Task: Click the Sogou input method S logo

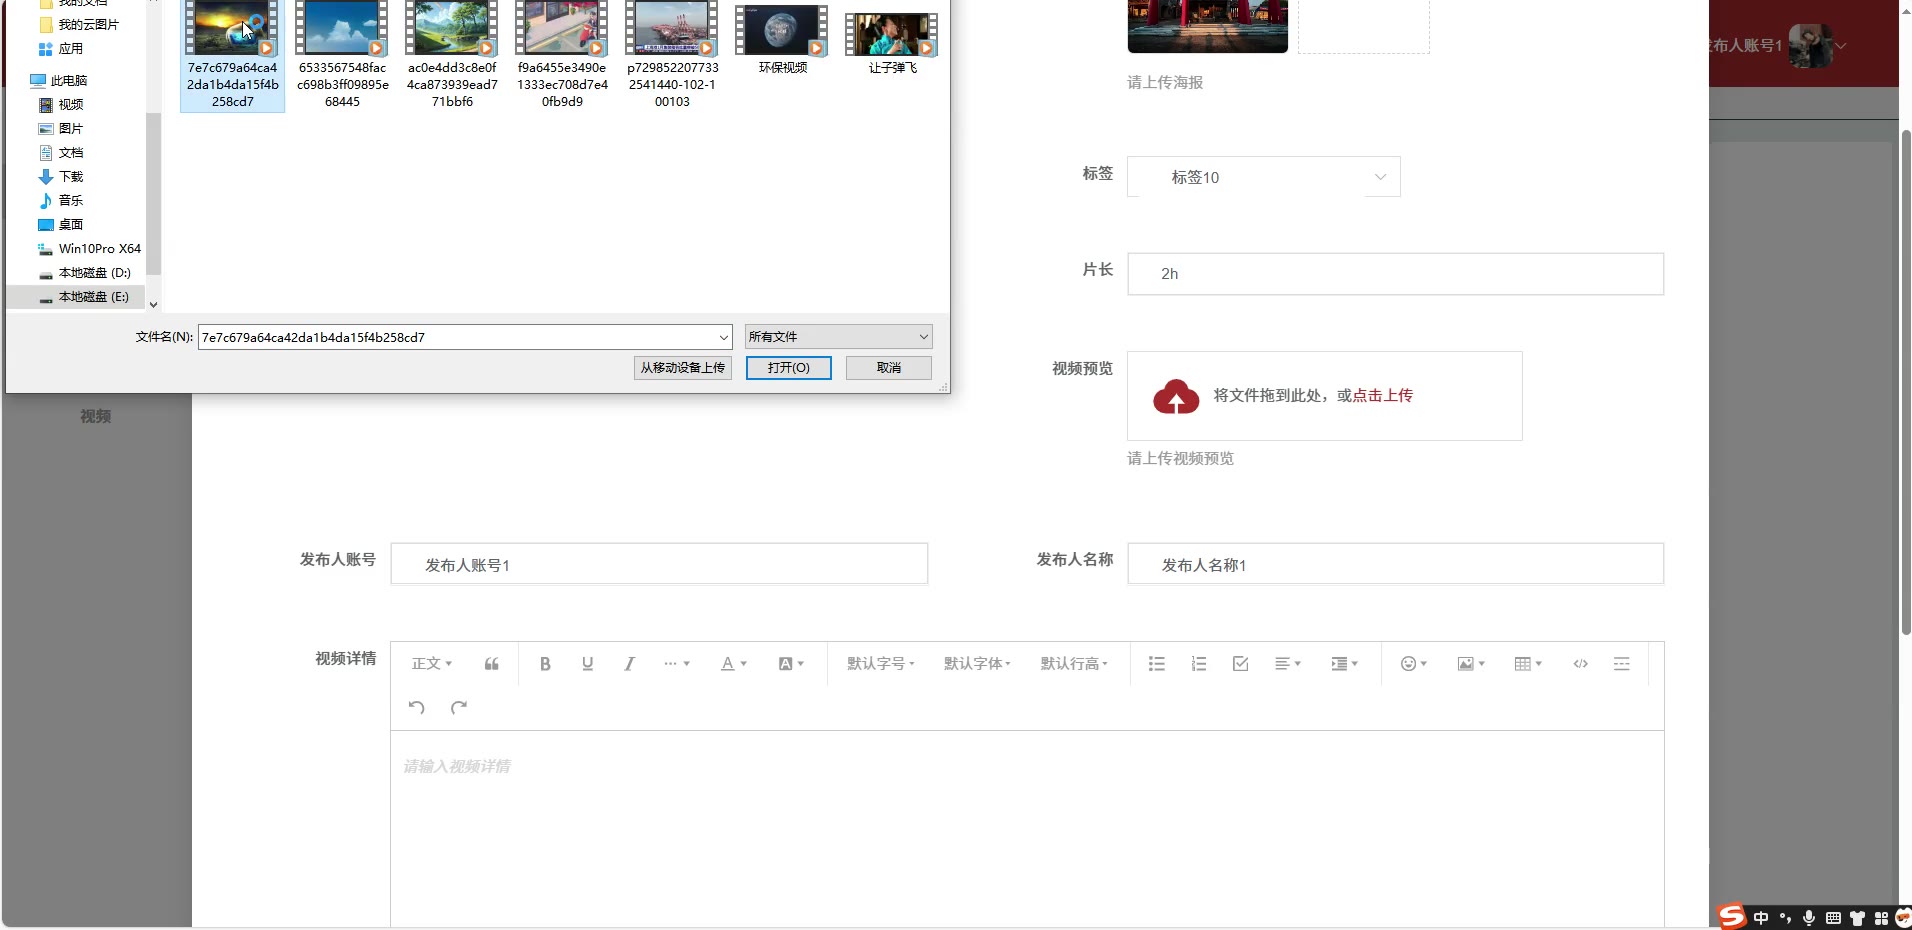Action: [x=1731, y=916]
